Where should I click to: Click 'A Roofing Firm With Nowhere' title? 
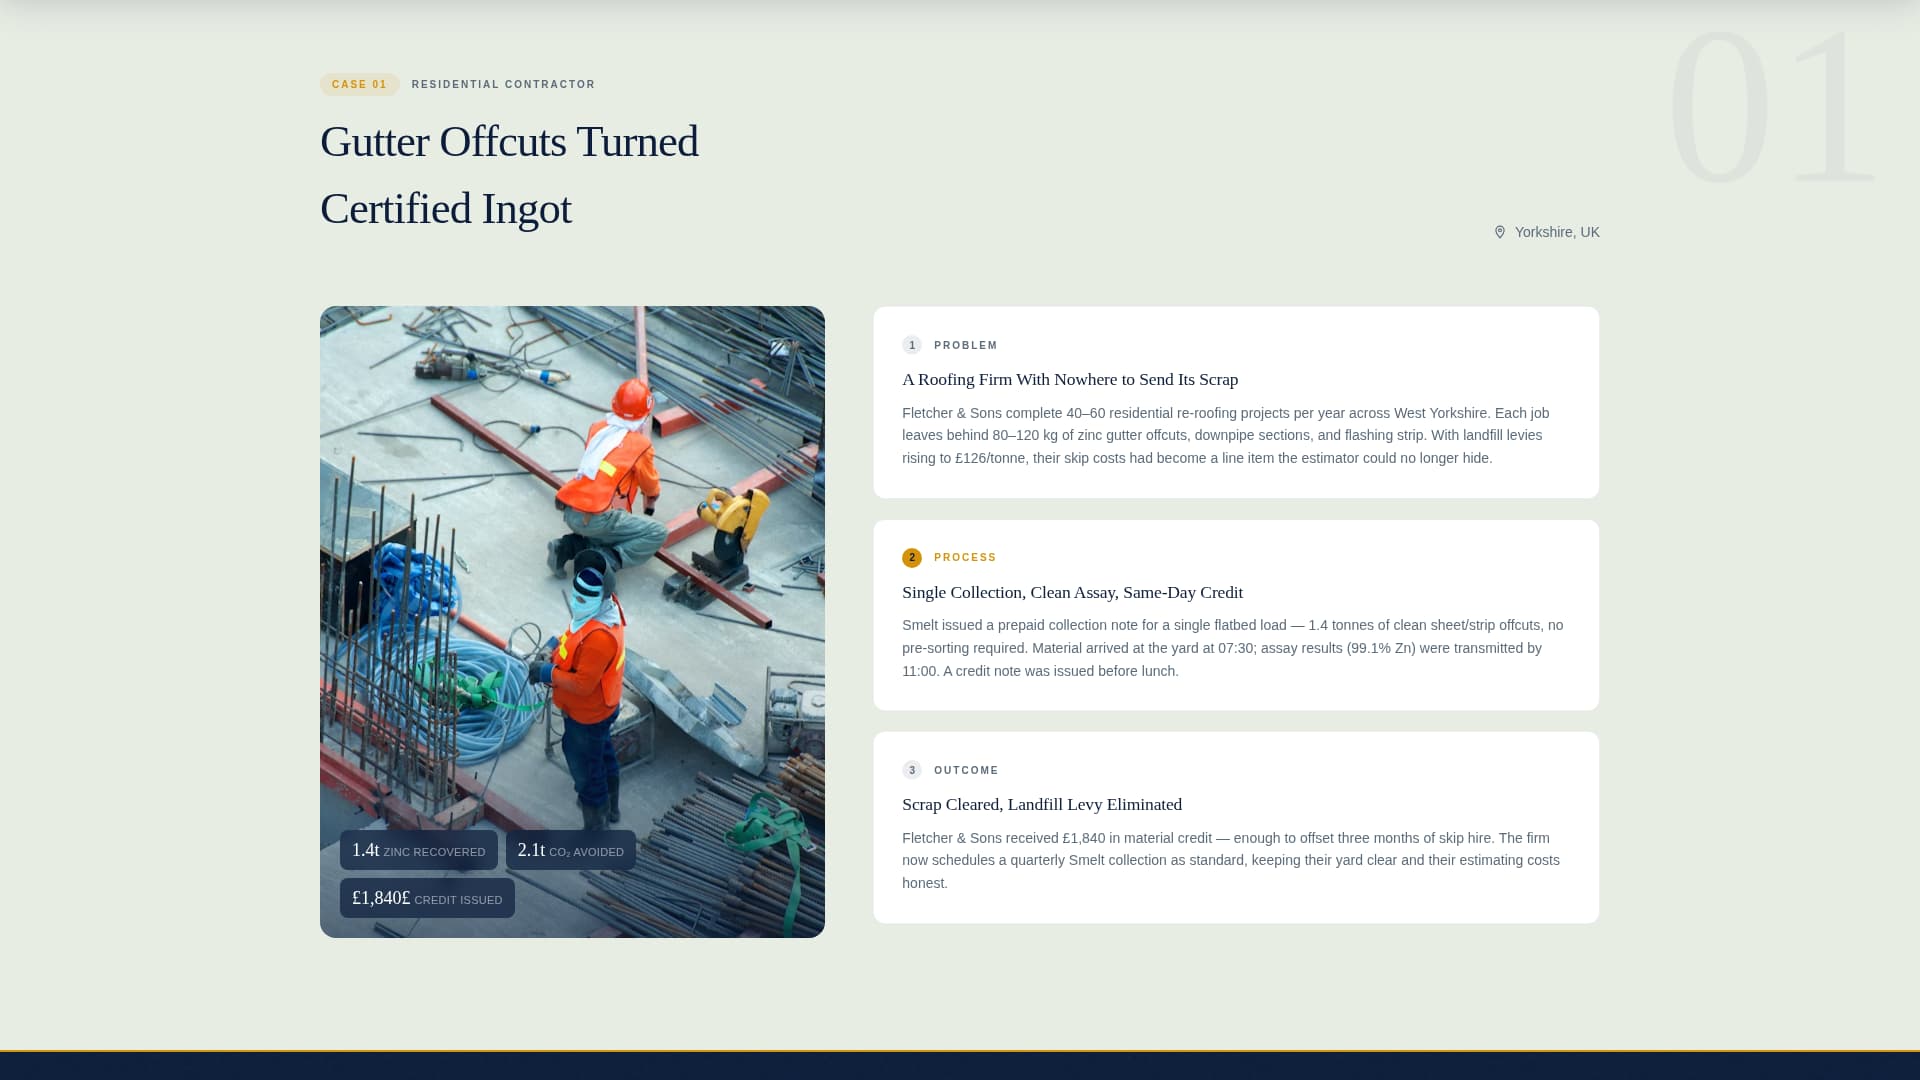pyautogui.click(x=1070, y=380)
